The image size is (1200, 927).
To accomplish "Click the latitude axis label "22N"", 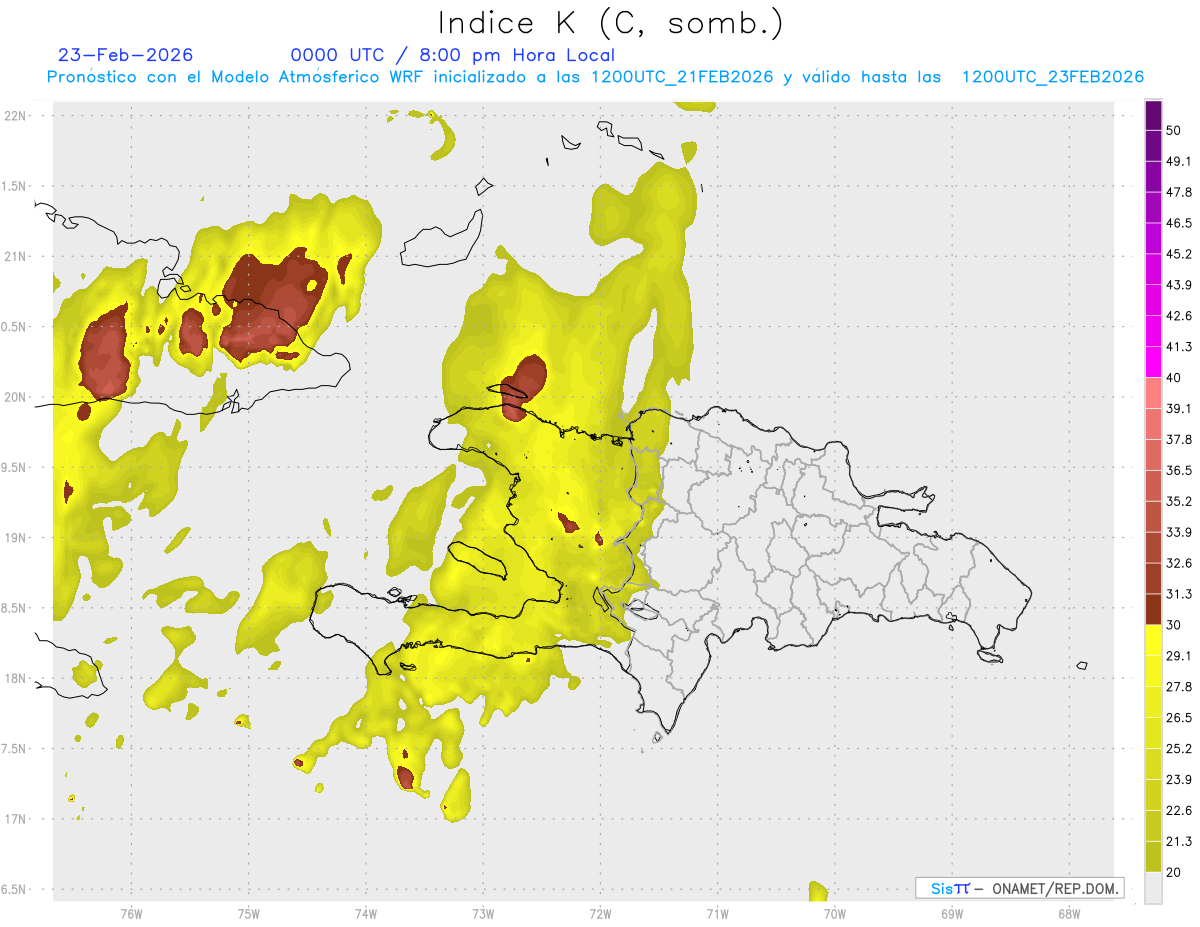I will pyautogui.click(x=15, y=115).
